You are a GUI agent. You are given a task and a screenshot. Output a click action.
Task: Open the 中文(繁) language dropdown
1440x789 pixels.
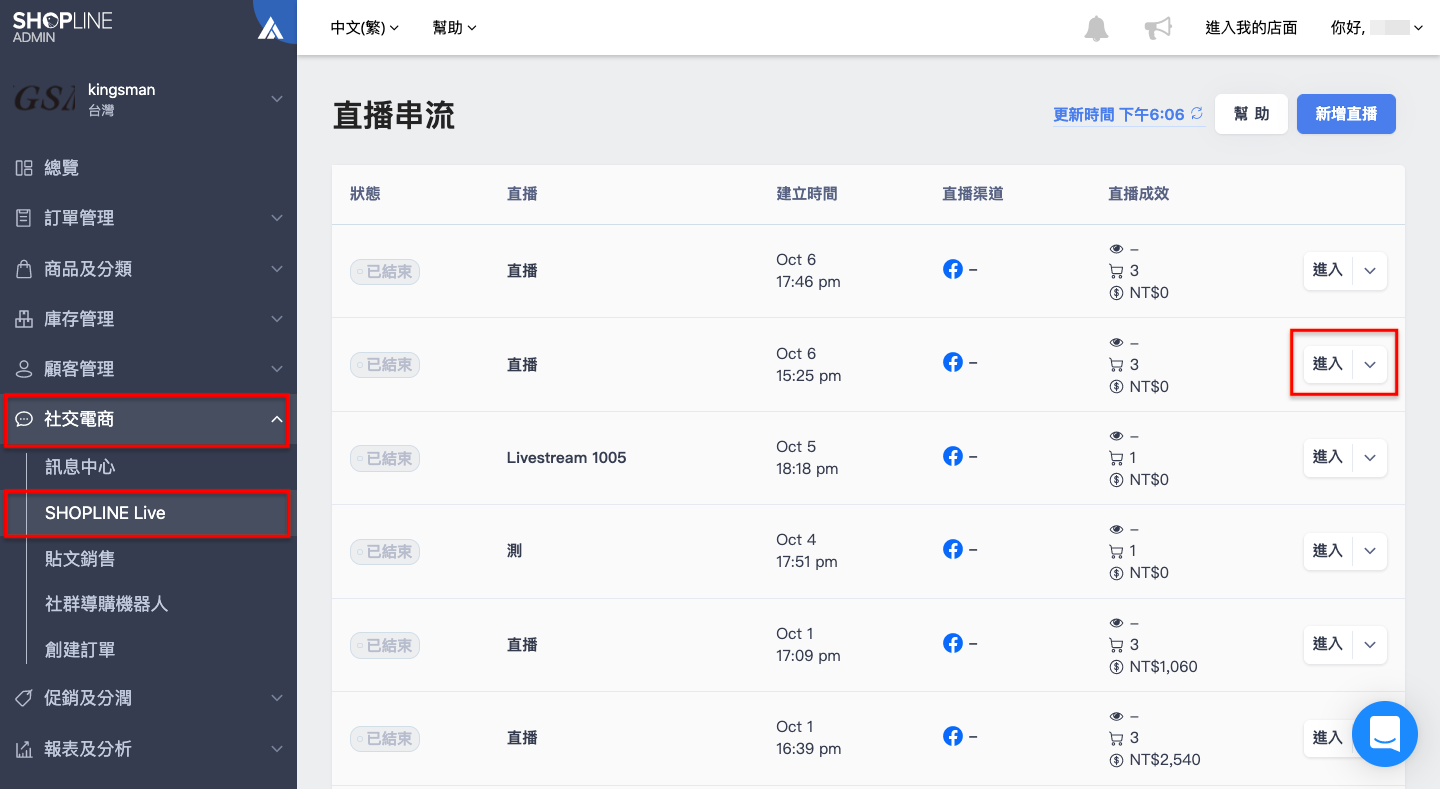(365, 28)
